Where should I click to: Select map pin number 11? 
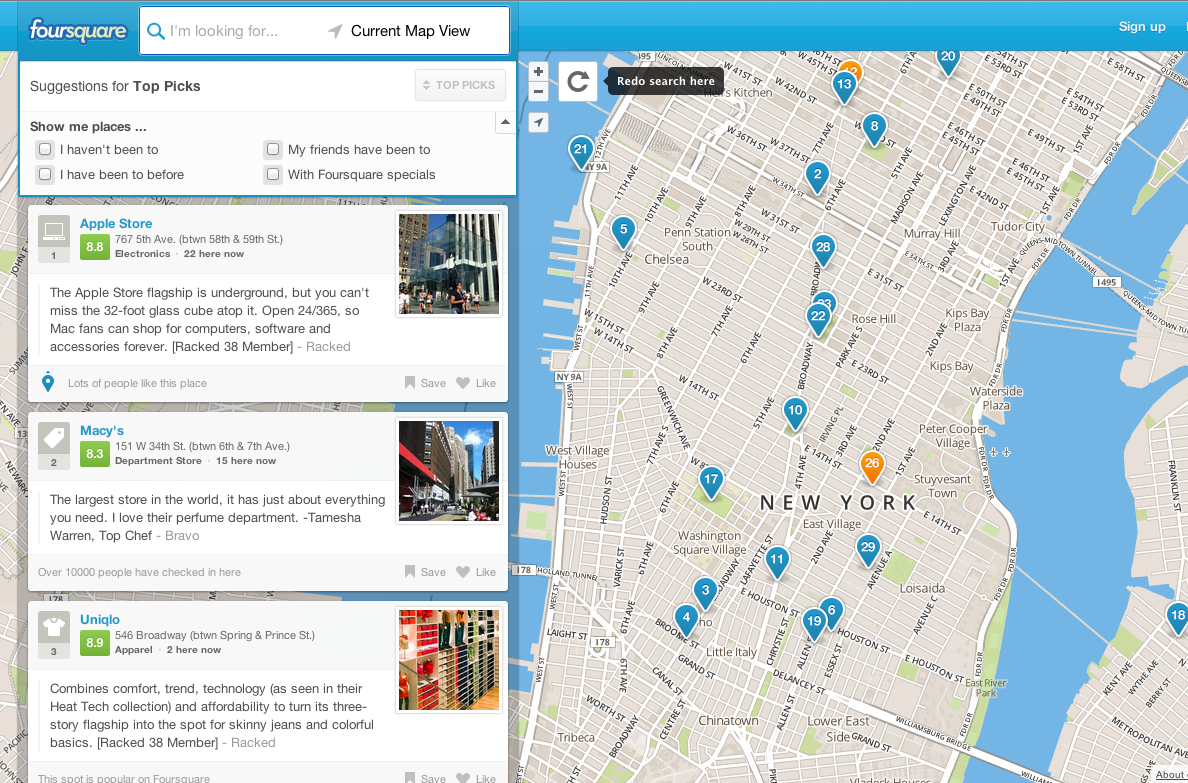click(x=777, y=562)
